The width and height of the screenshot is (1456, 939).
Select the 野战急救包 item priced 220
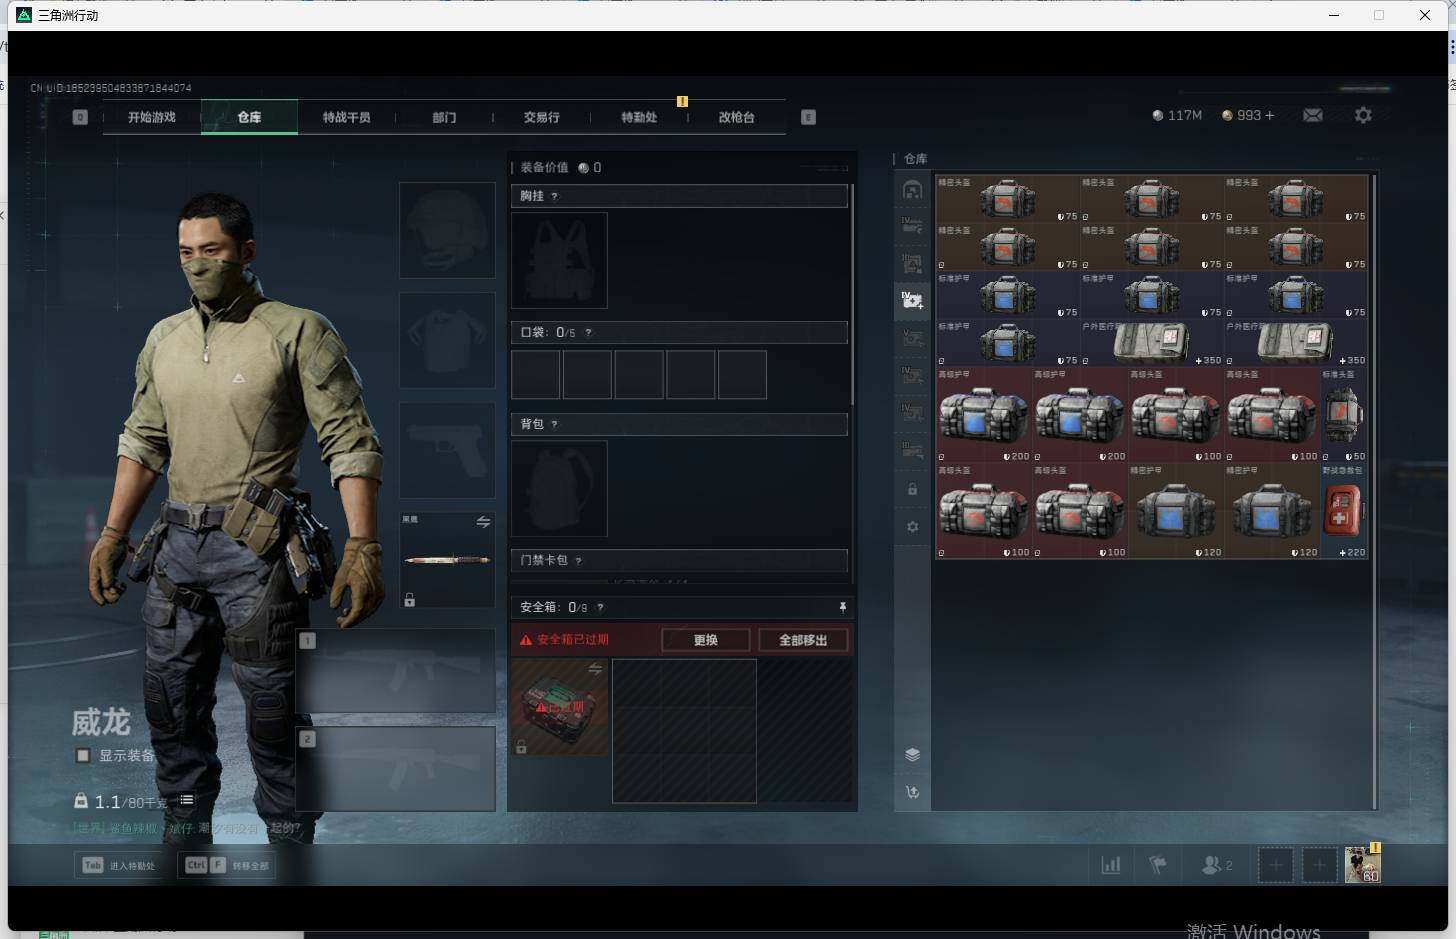1344,510
